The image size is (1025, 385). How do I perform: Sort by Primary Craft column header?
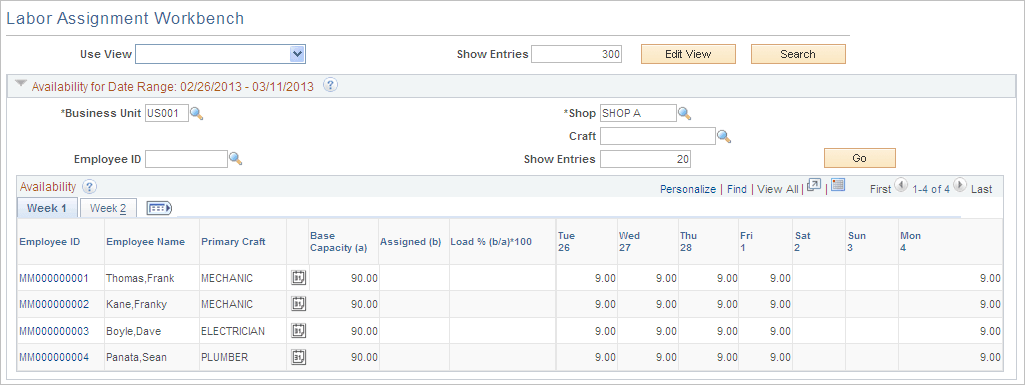[x=233, y=242]
